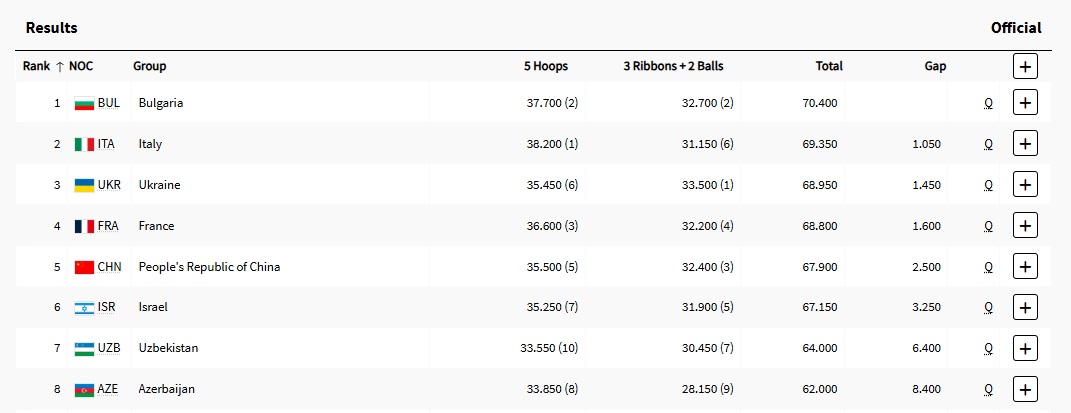
Task: Click the France flag icon
Action: tap(84, 226)
